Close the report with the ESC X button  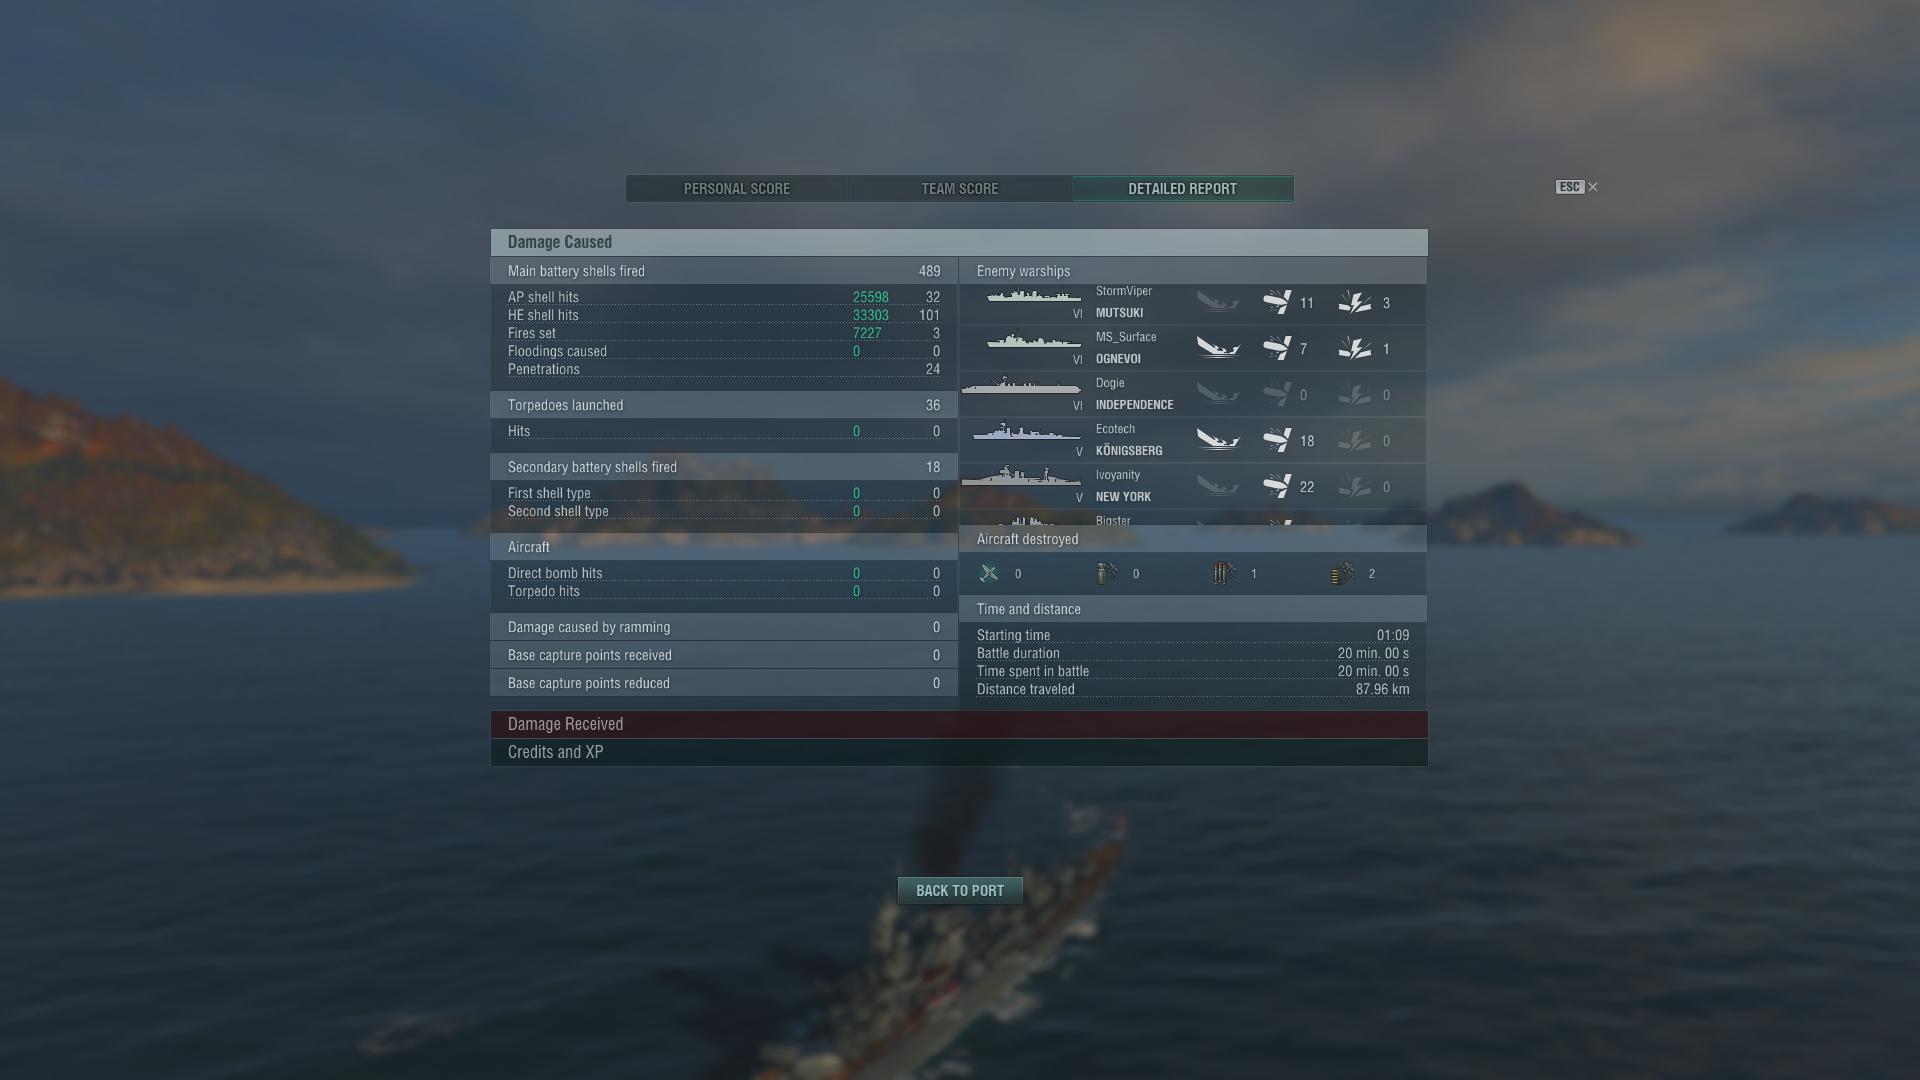click(1577, 187)
